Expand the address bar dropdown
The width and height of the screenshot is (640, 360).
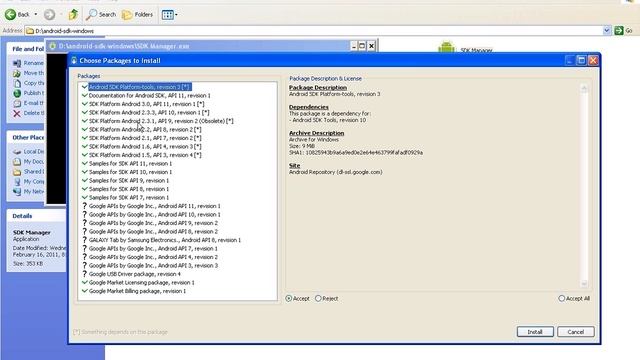pyautogui.click(x=607, y=31)
